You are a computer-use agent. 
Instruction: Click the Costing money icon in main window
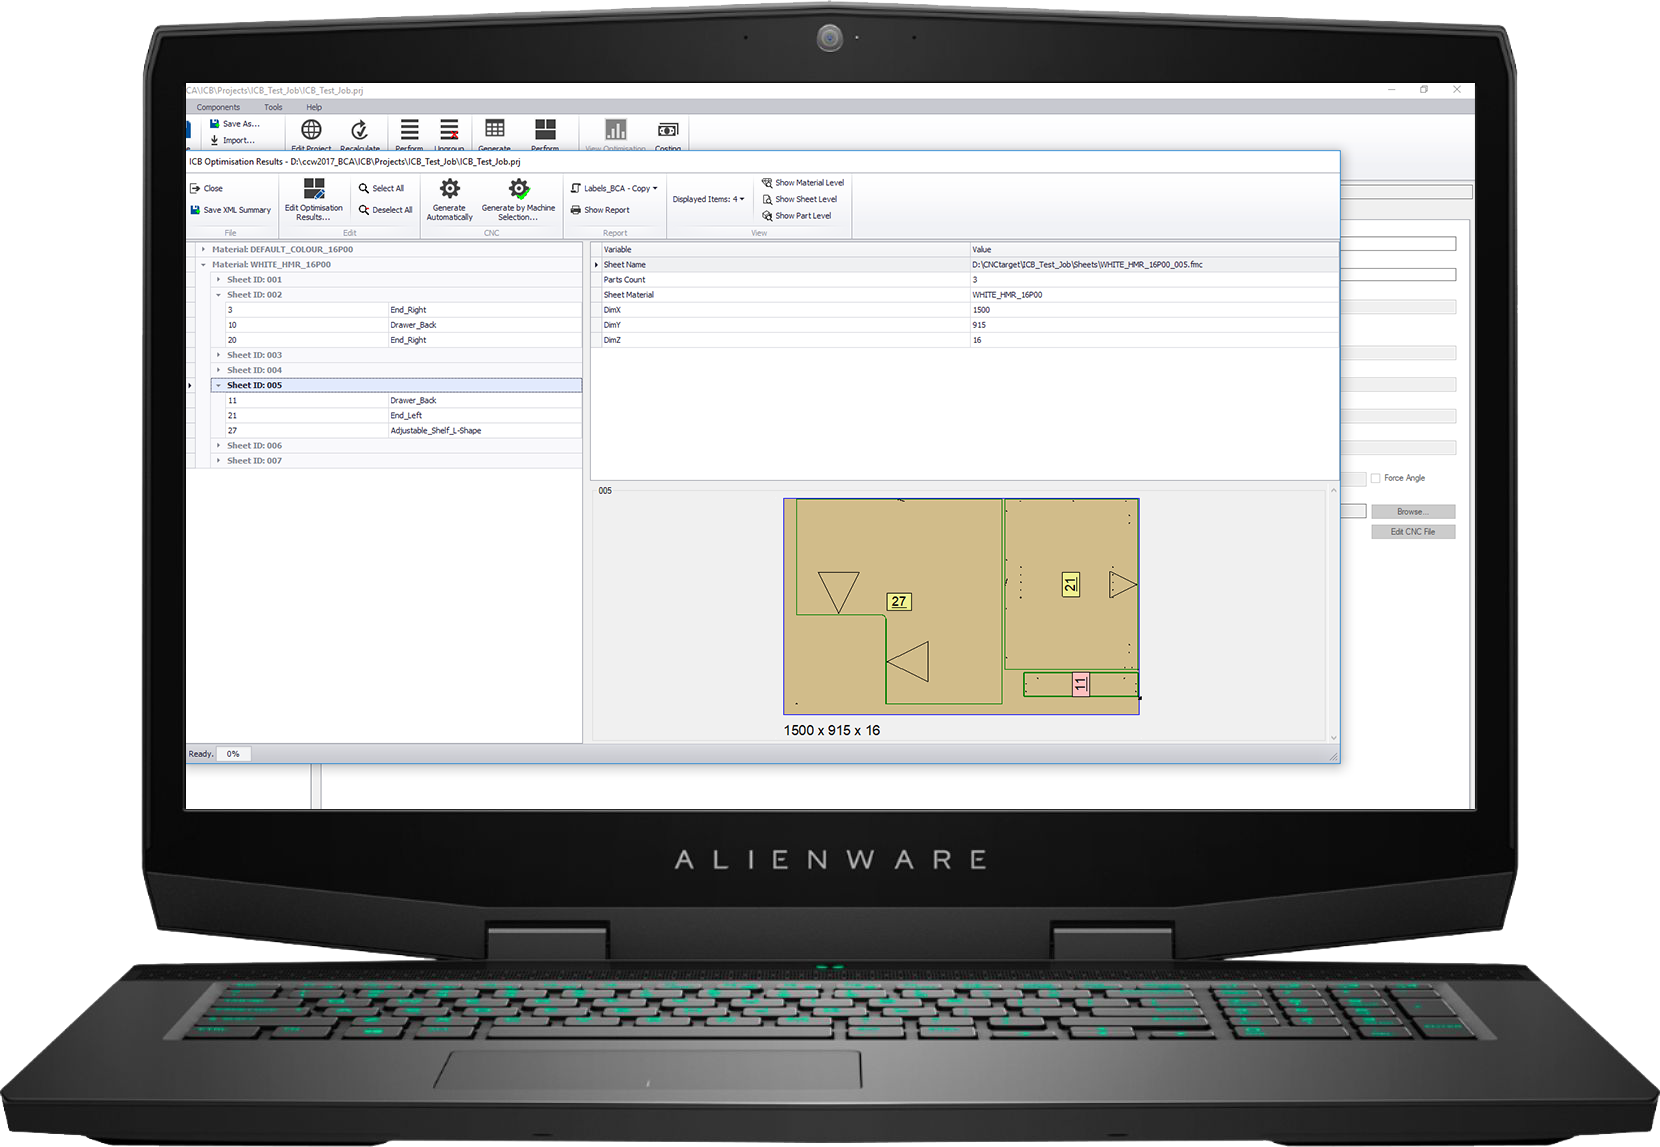(x=668, y=129)
